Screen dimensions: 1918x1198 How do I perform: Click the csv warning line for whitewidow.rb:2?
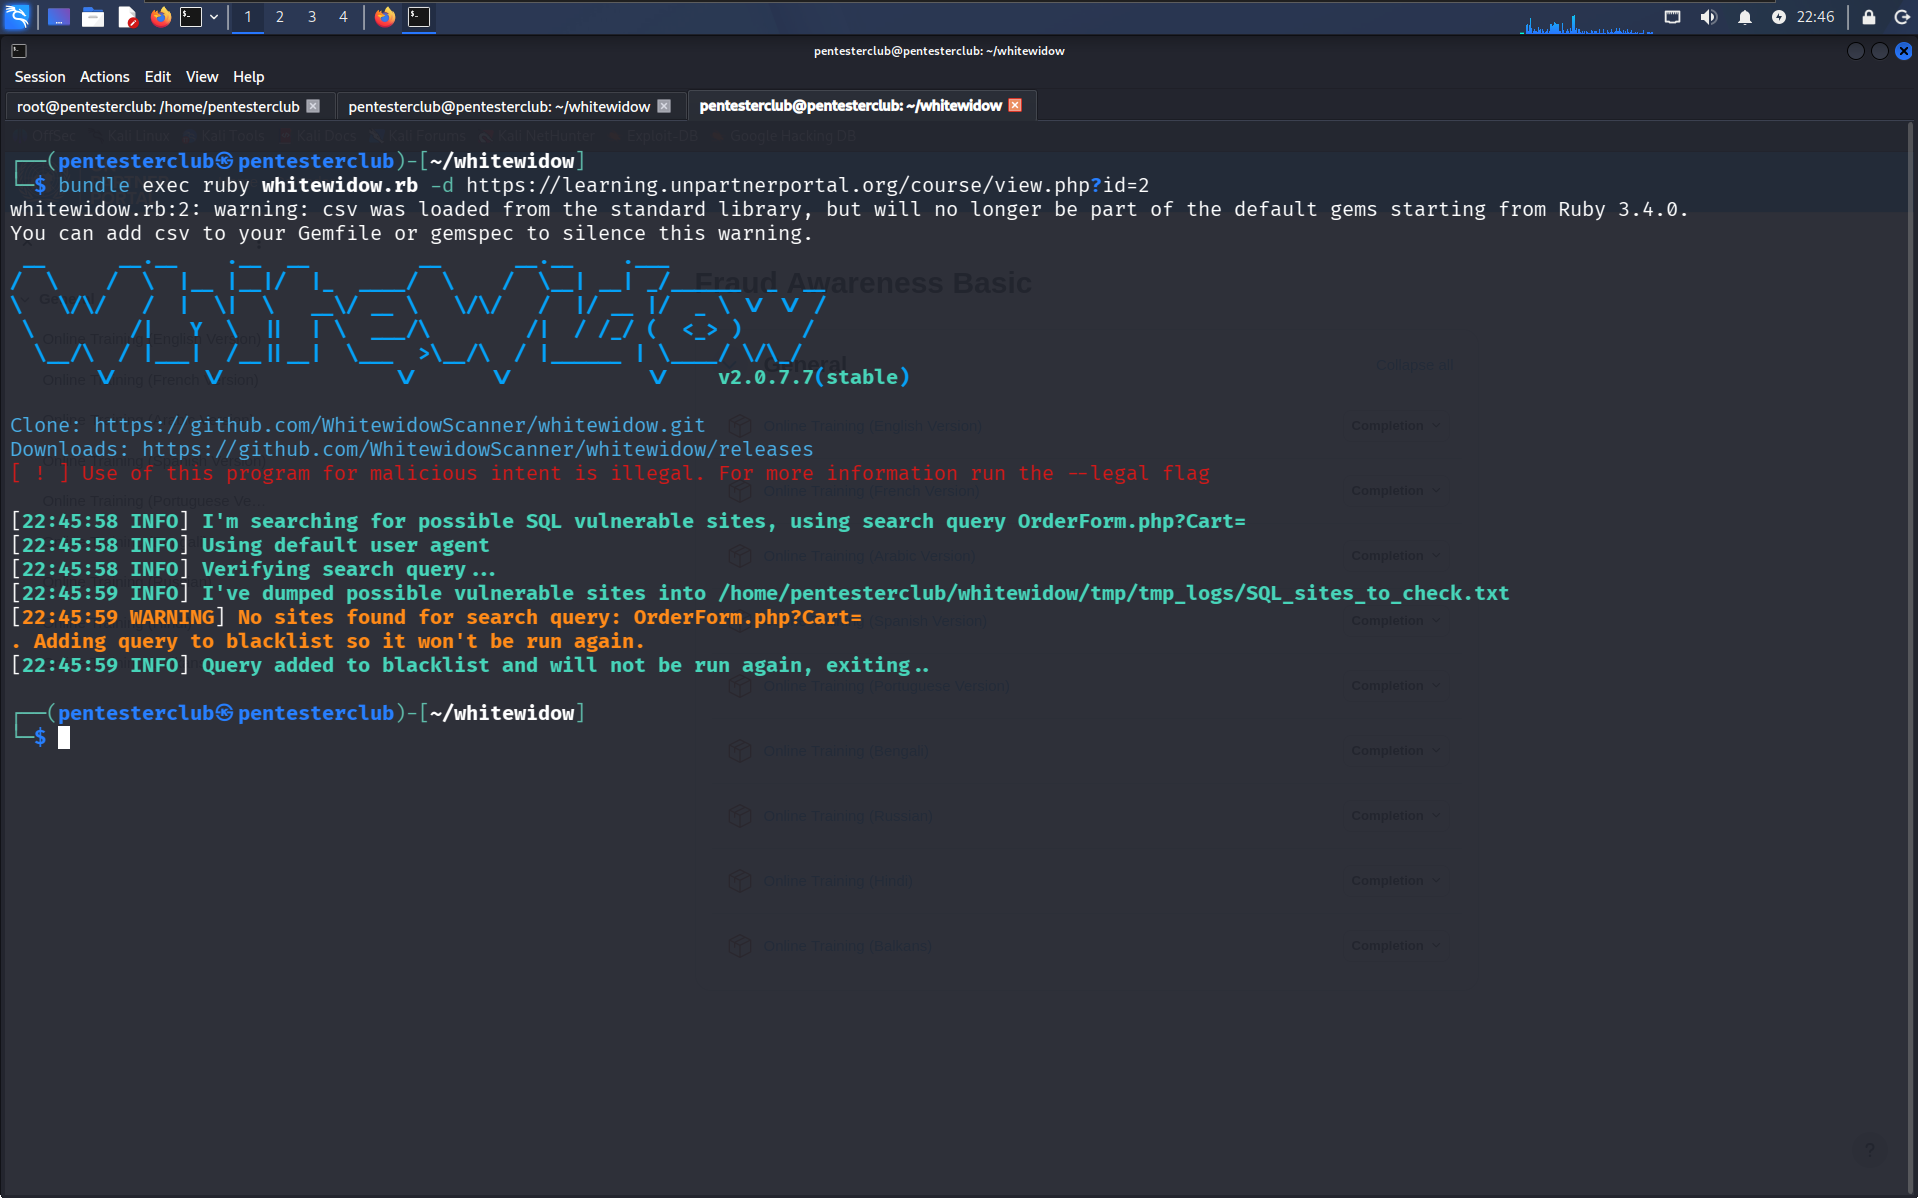pyautogui.click(x=849, y=209)
